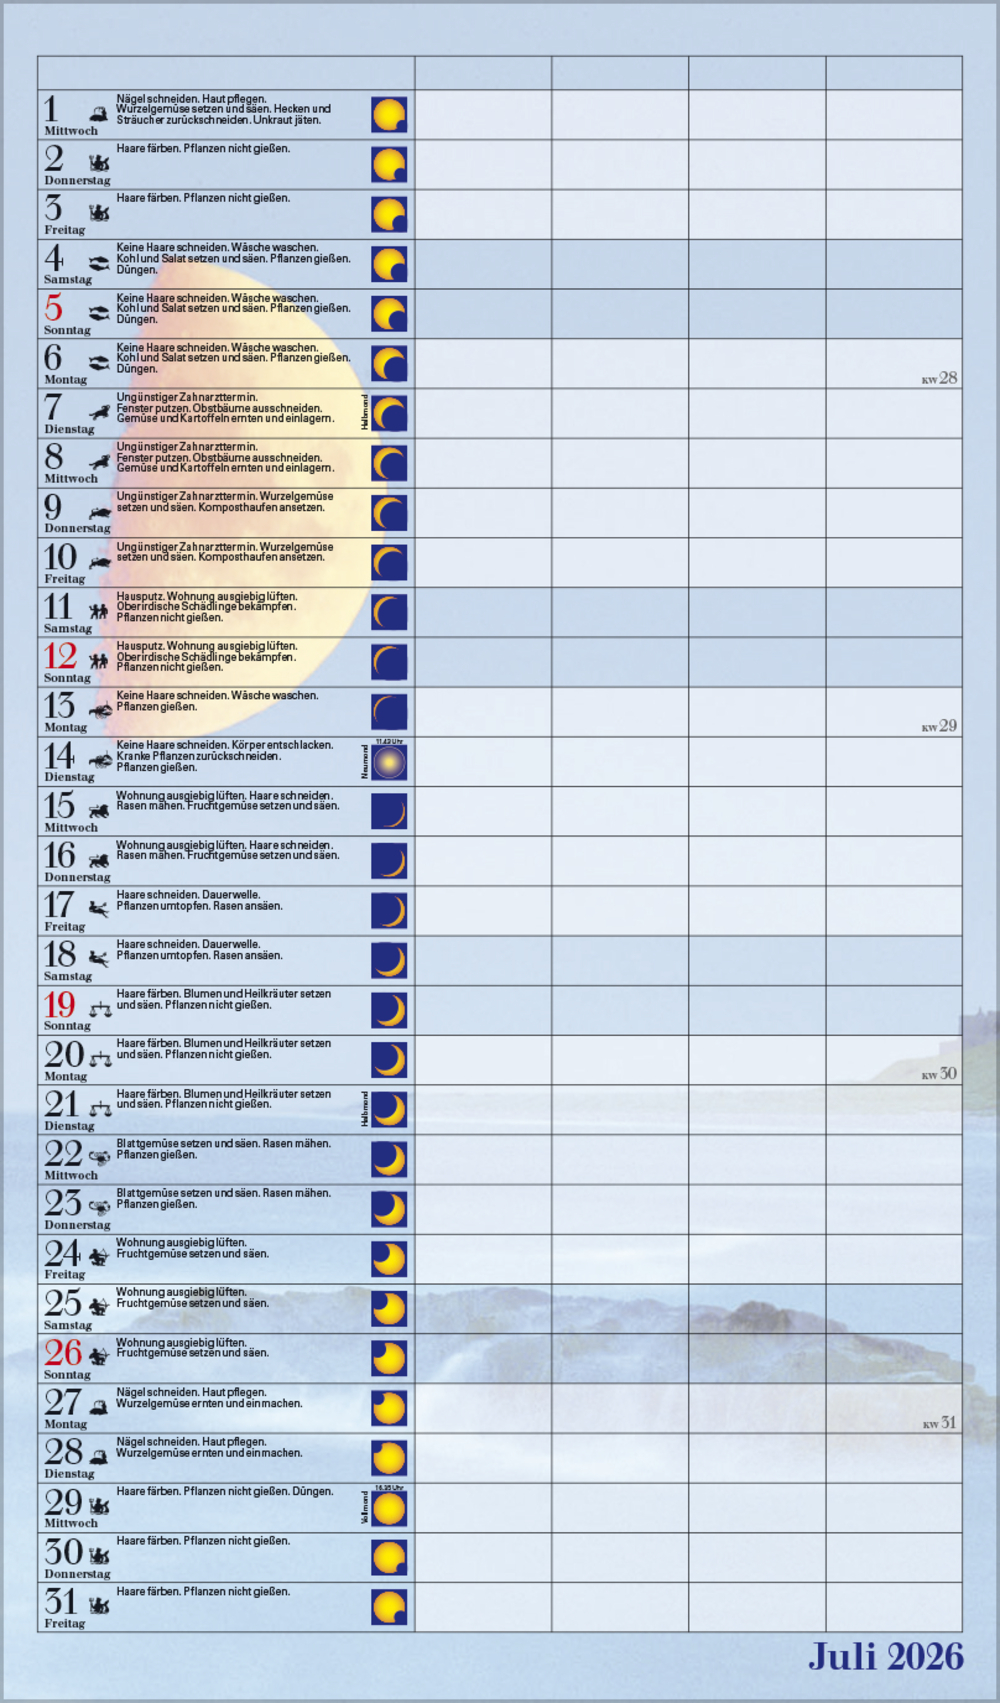Image resolution: width=1000 pixels, height=1703 pixels.
Task: Select the Halbmond moon icon on day 21
Action: coord(389,1109)
